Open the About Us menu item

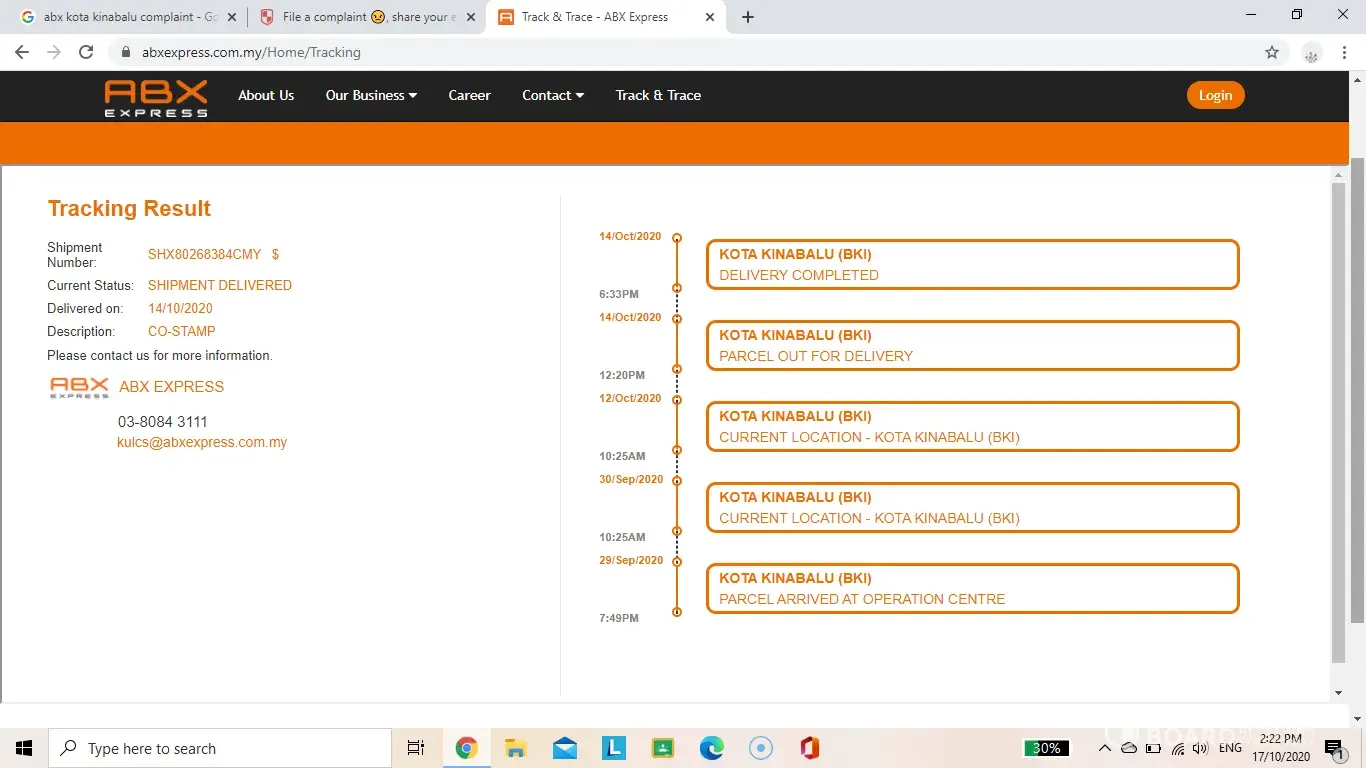[266, 95]
